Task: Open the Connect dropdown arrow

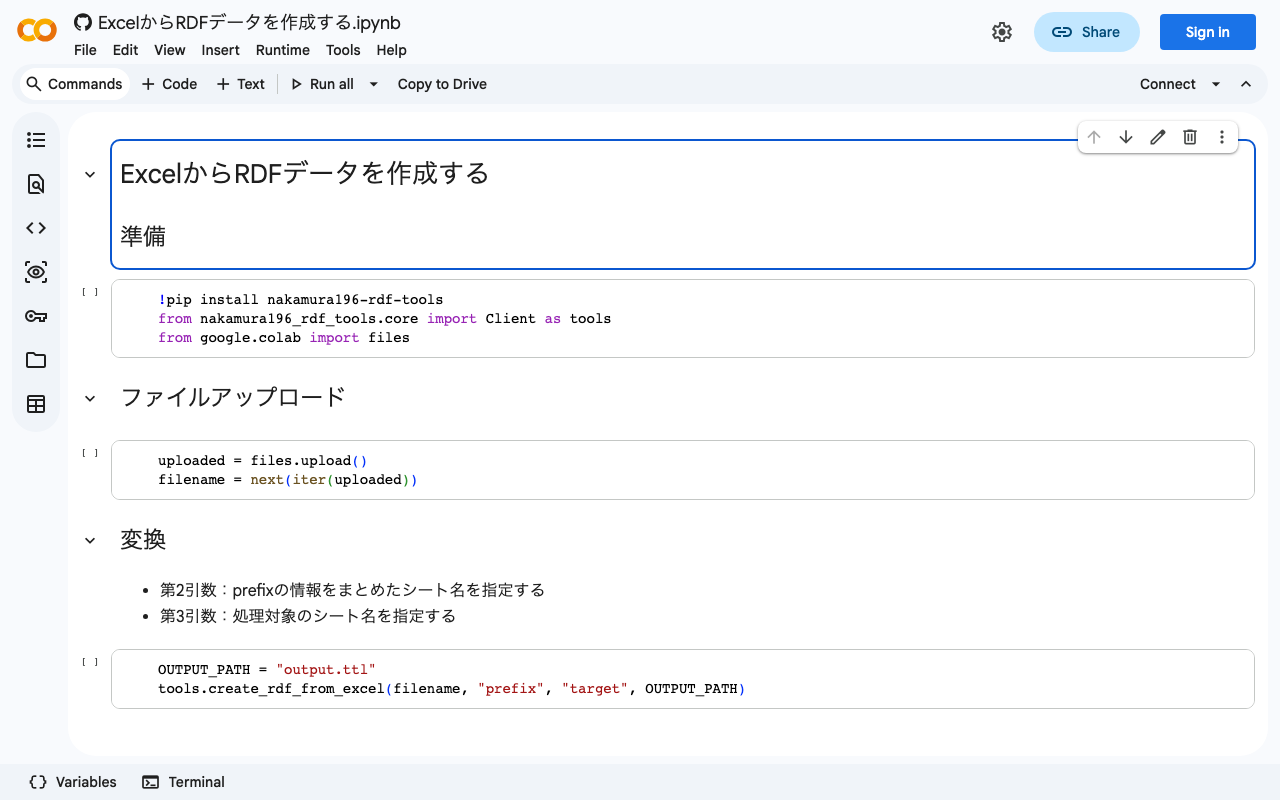Action: pos(1215,84)
